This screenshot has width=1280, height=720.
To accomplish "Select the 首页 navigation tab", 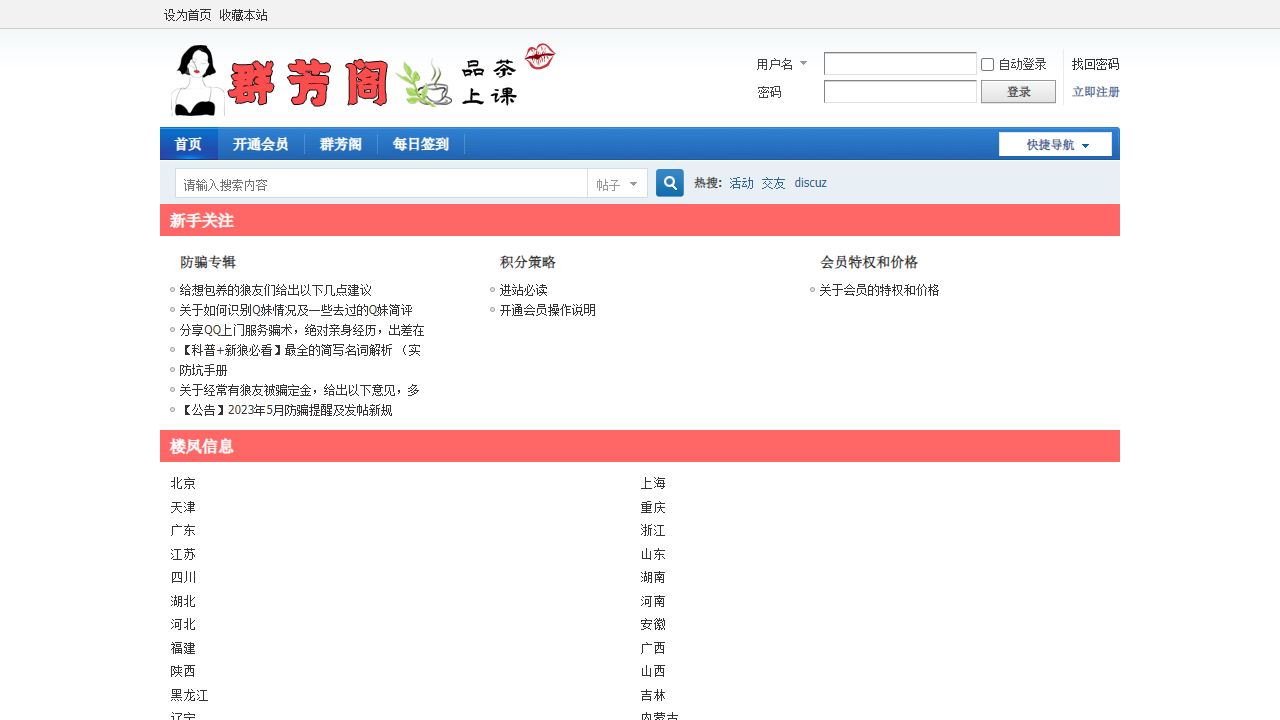I will tap(188, 144).
